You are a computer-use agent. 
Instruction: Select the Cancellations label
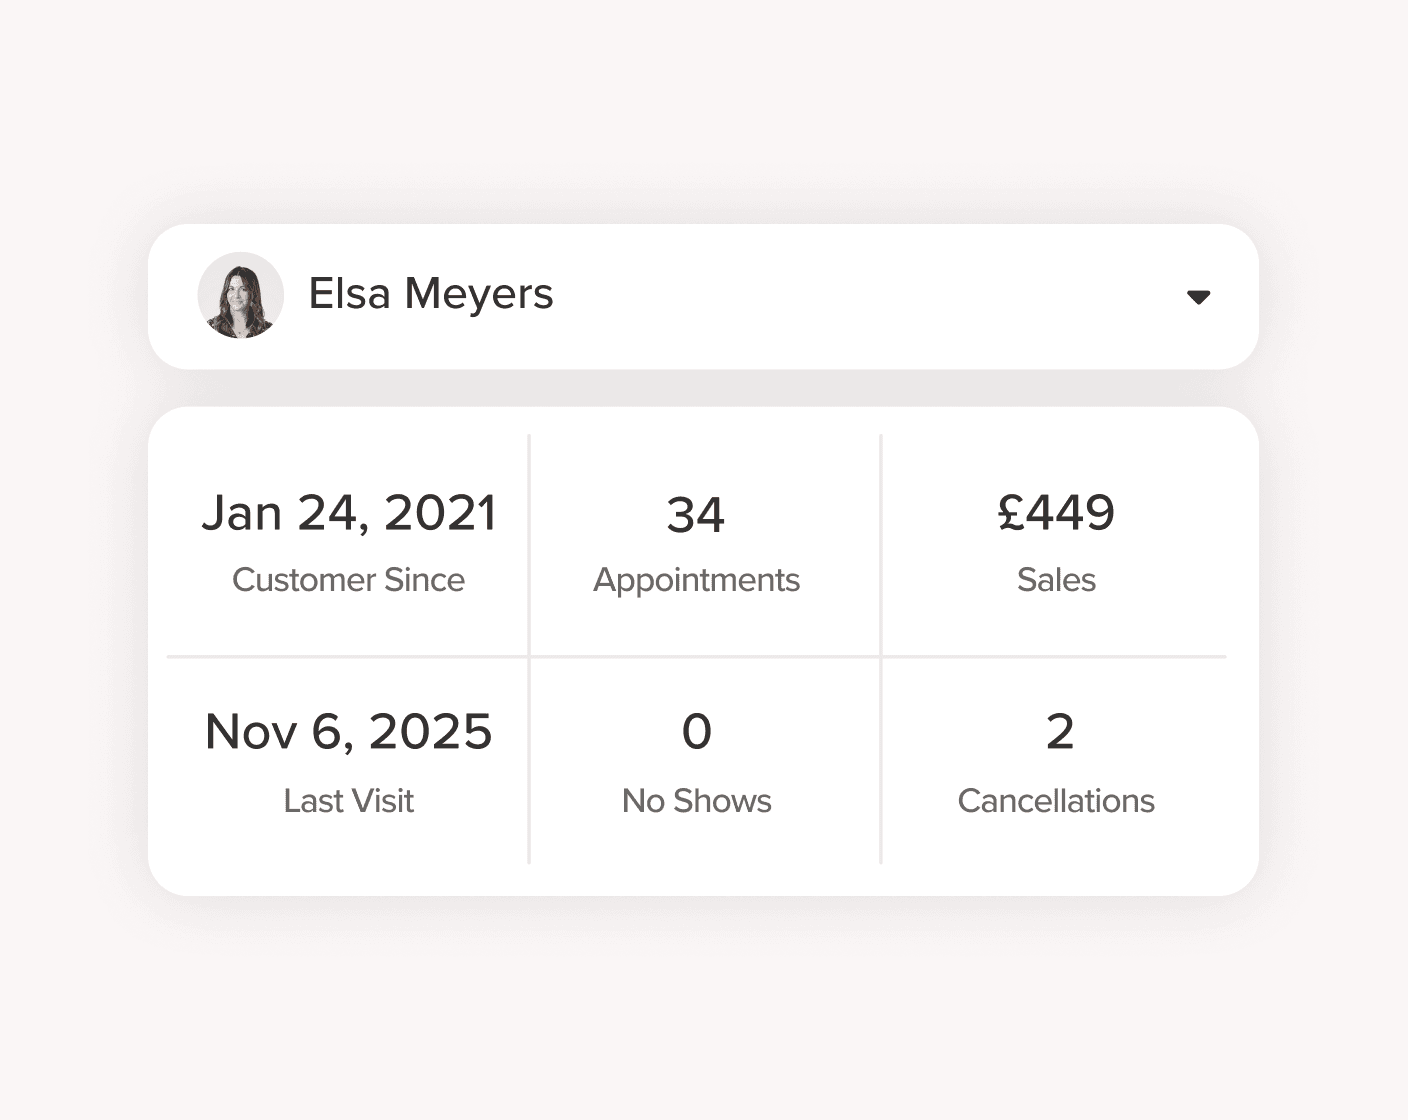[1056, 801]
